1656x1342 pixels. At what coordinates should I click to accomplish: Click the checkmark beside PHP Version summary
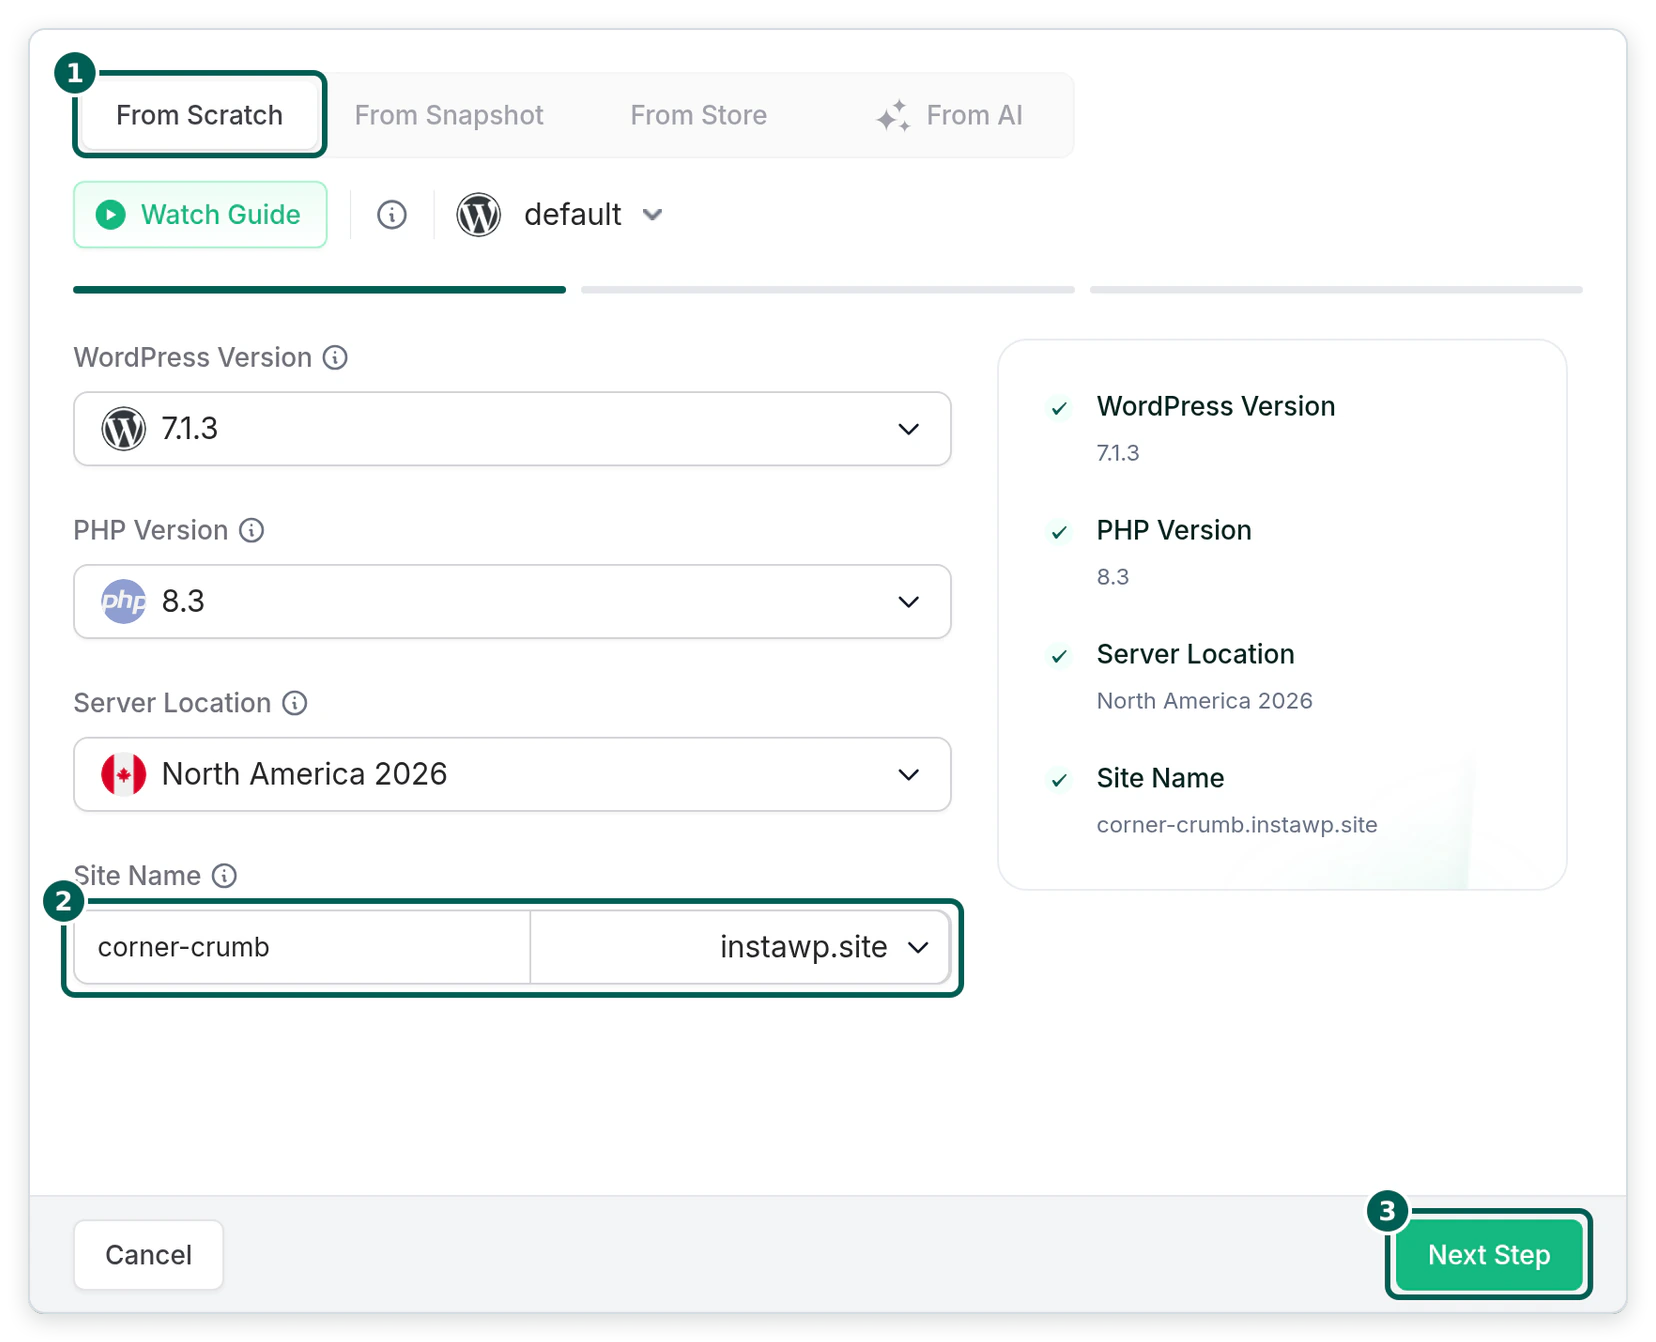[1059, 532]
